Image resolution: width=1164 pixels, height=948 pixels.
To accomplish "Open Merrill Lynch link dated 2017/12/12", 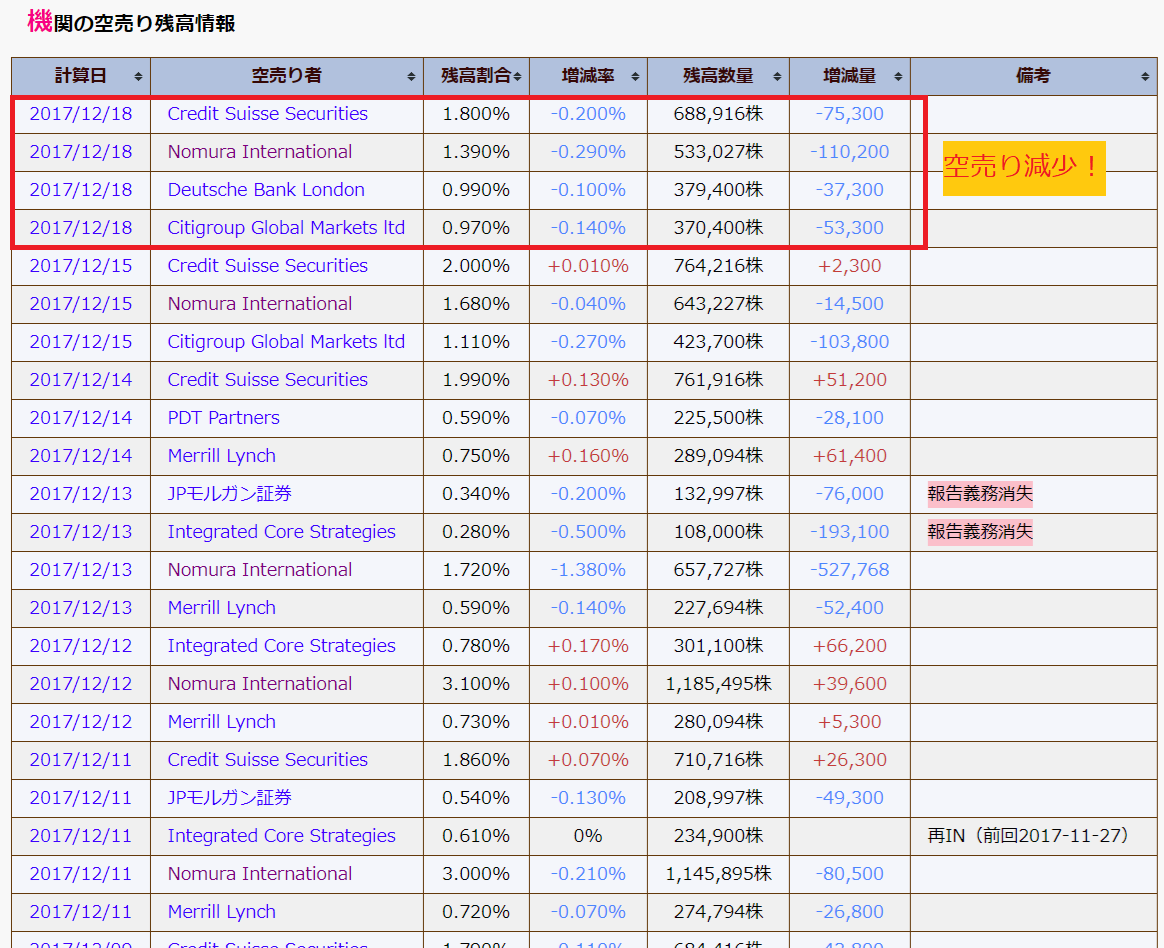I will pos(221,722).
